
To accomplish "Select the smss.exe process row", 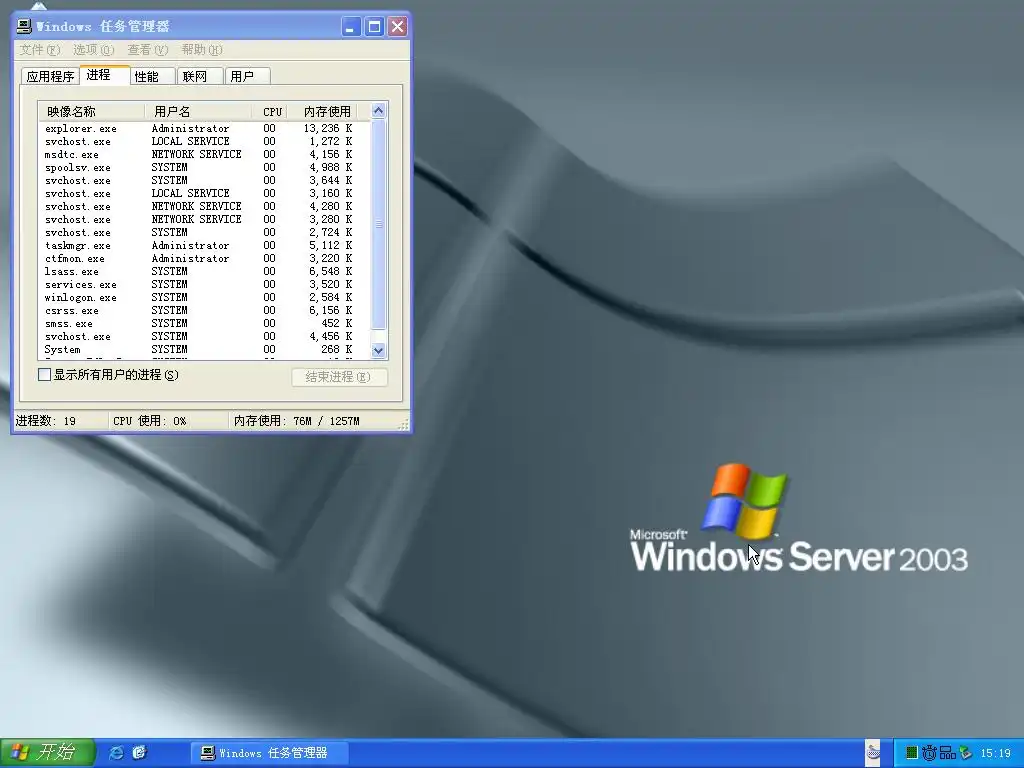I will tap(204, 324).
